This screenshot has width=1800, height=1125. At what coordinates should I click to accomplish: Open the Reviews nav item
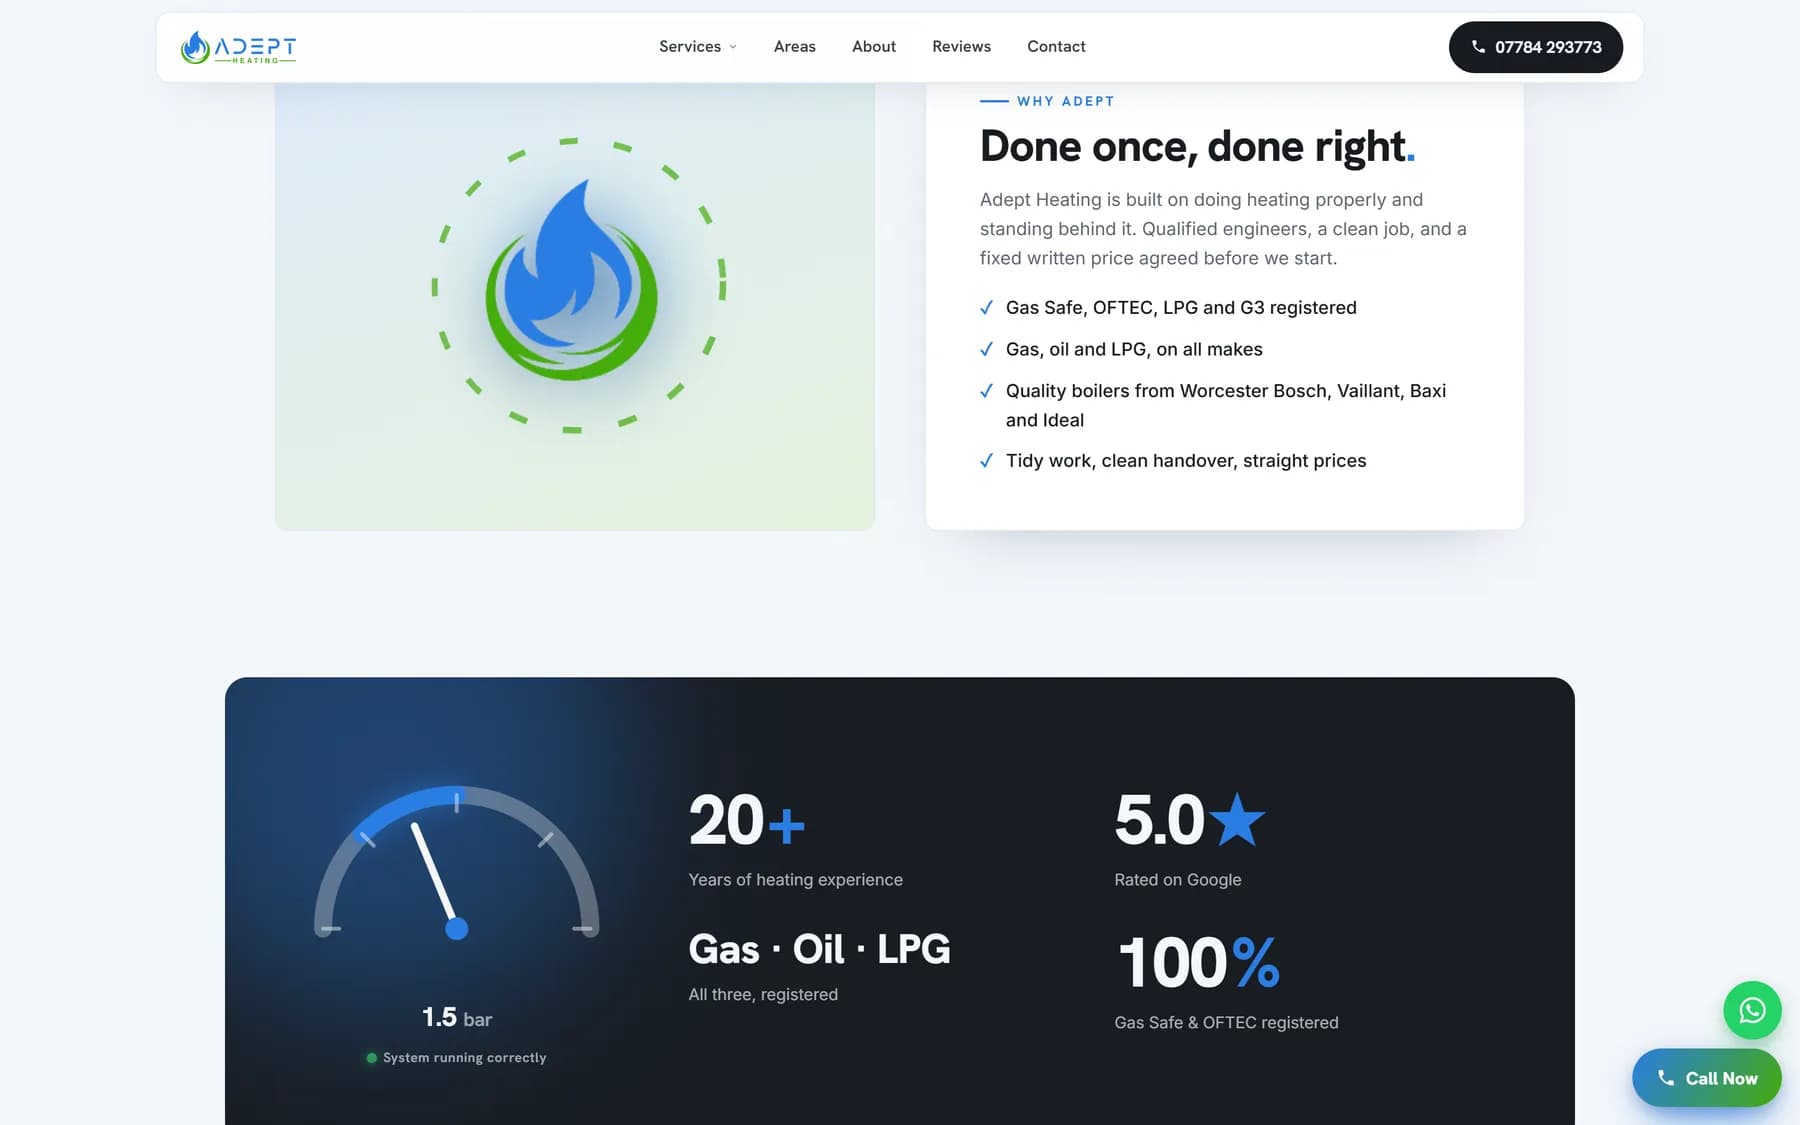pos(961,46)
